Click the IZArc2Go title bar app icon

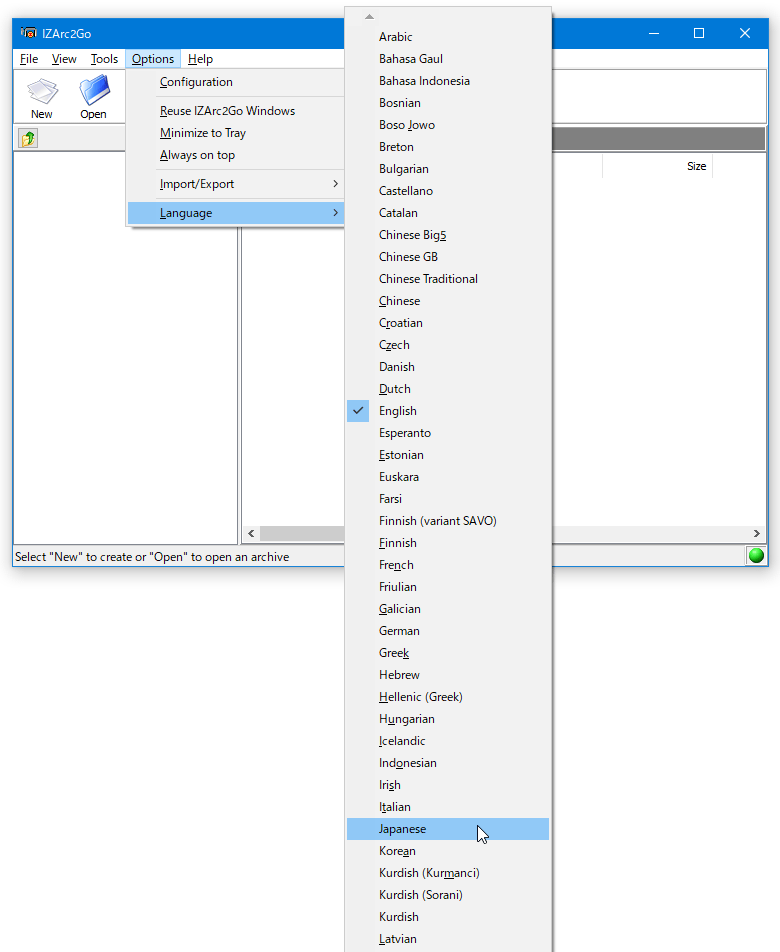[28, 33]
